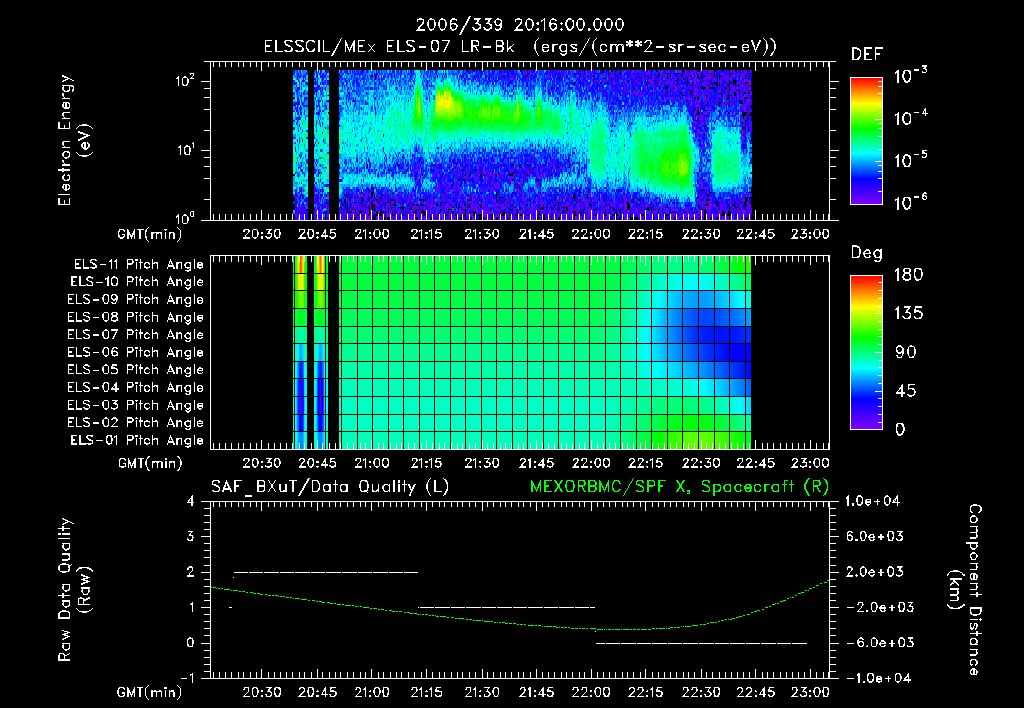
Task: Click the "Raw Data Quality (Raw)" axis label
Action: (x=74, y=590)
